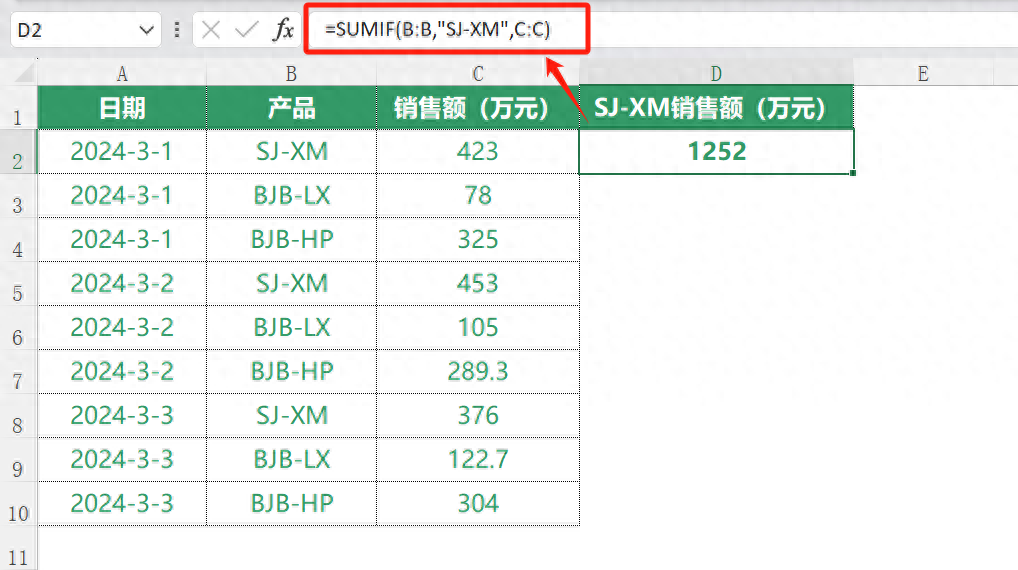
Task: Select cell with value 105
Action: point(478,328)
